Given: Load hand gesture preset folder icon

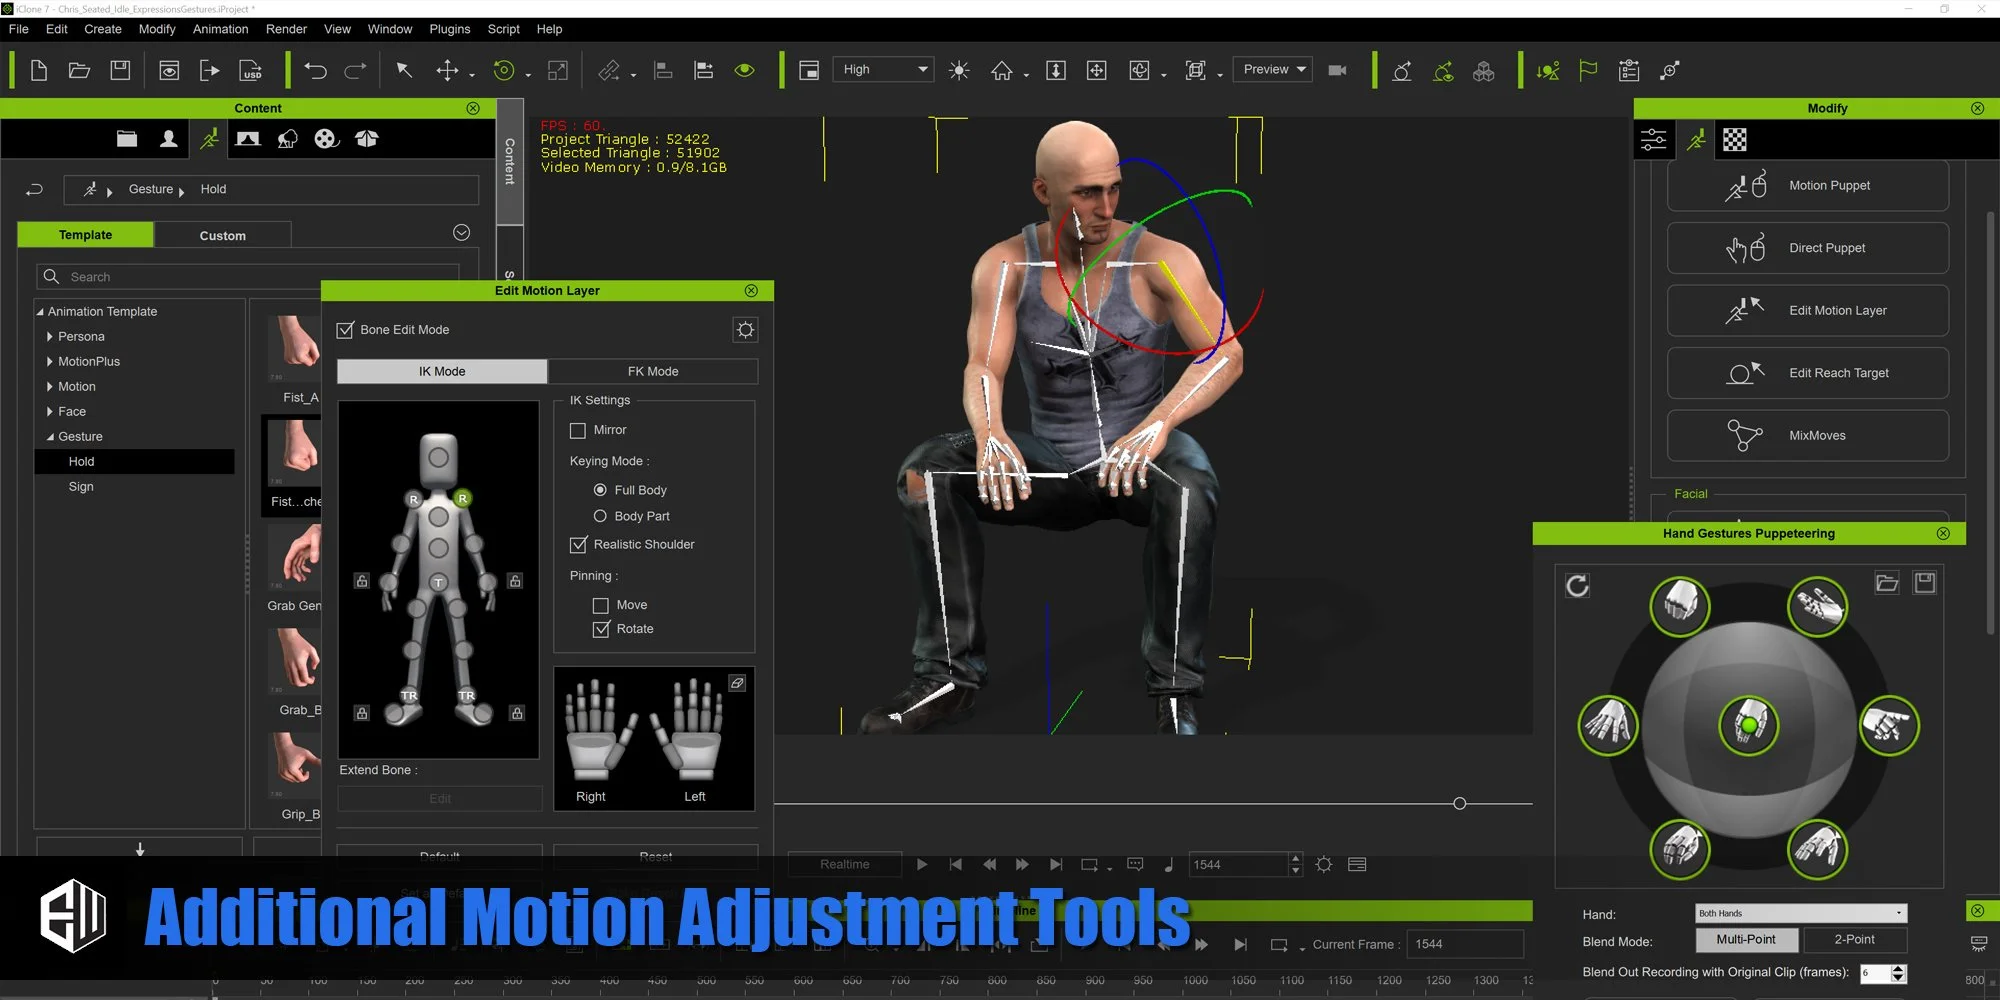Looking at the screenshot, I should click(x=1887, y=583).
